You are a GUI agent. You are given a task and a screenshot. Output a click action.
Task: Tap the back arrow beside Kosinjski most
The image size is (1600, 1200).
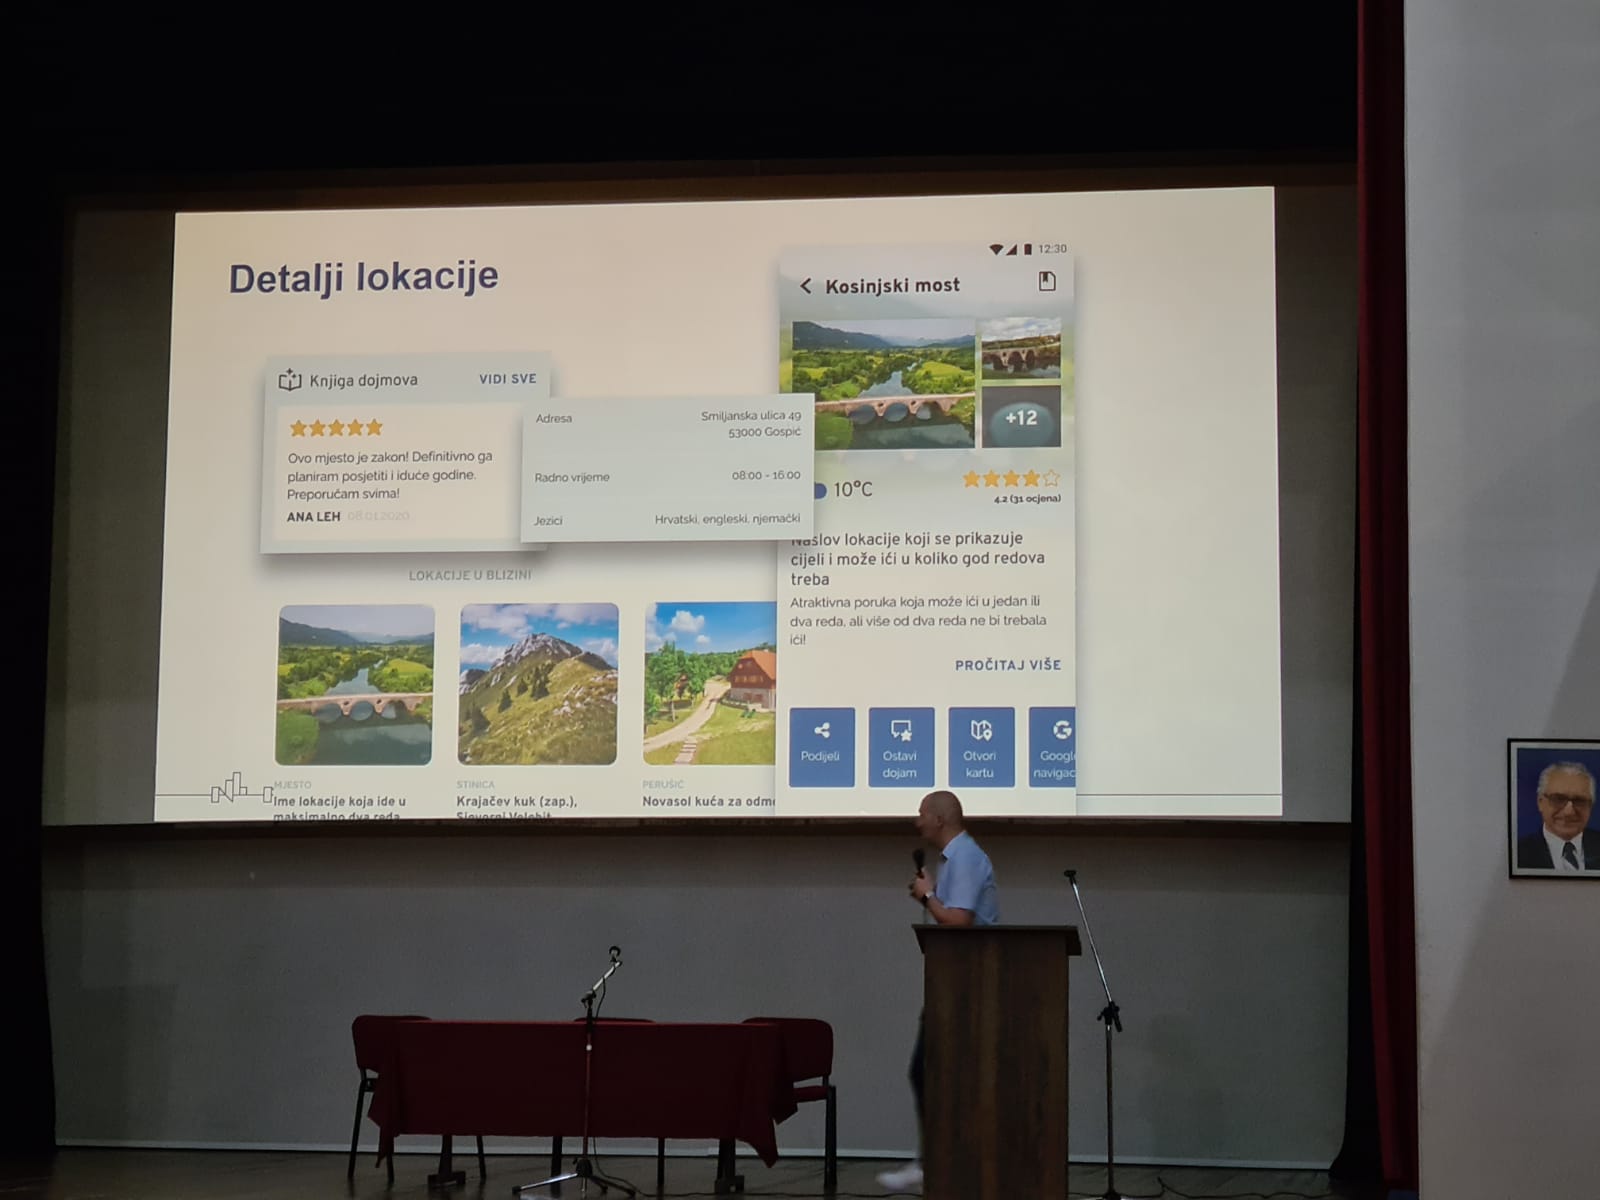pos(806,286)
